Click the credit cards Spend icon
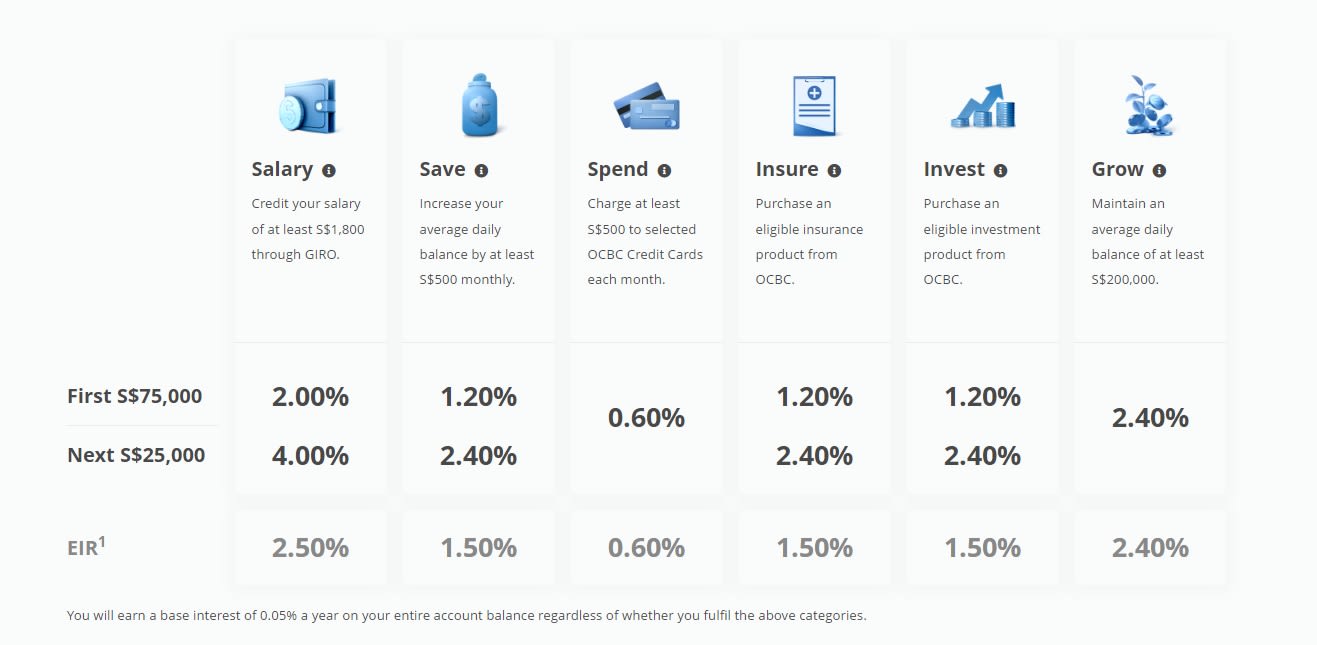Viewport: 1317px width, 645px height. pos(647,106)
